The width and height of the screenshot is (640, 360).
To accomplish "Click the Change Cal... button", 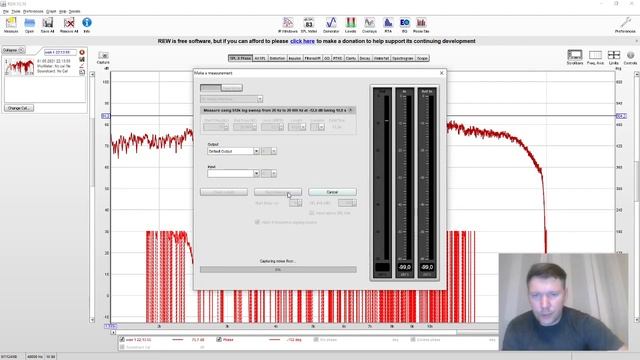I will (x=19, y=108).
